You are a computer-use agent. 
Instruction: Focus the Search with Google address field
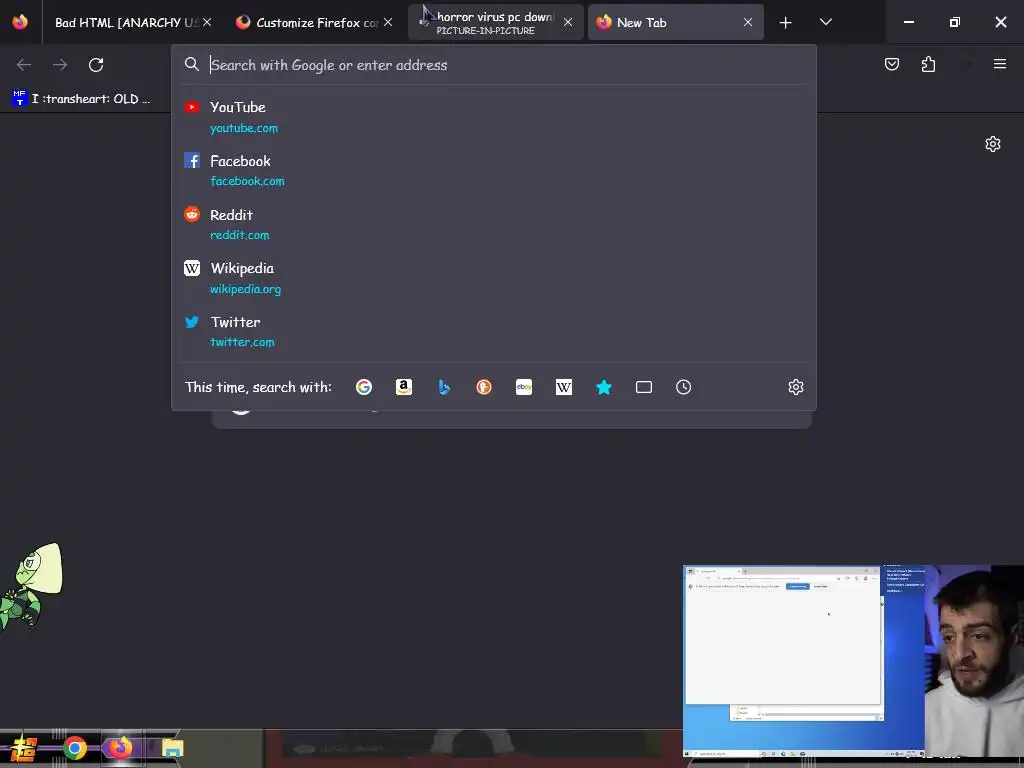[x=496, y=65]
